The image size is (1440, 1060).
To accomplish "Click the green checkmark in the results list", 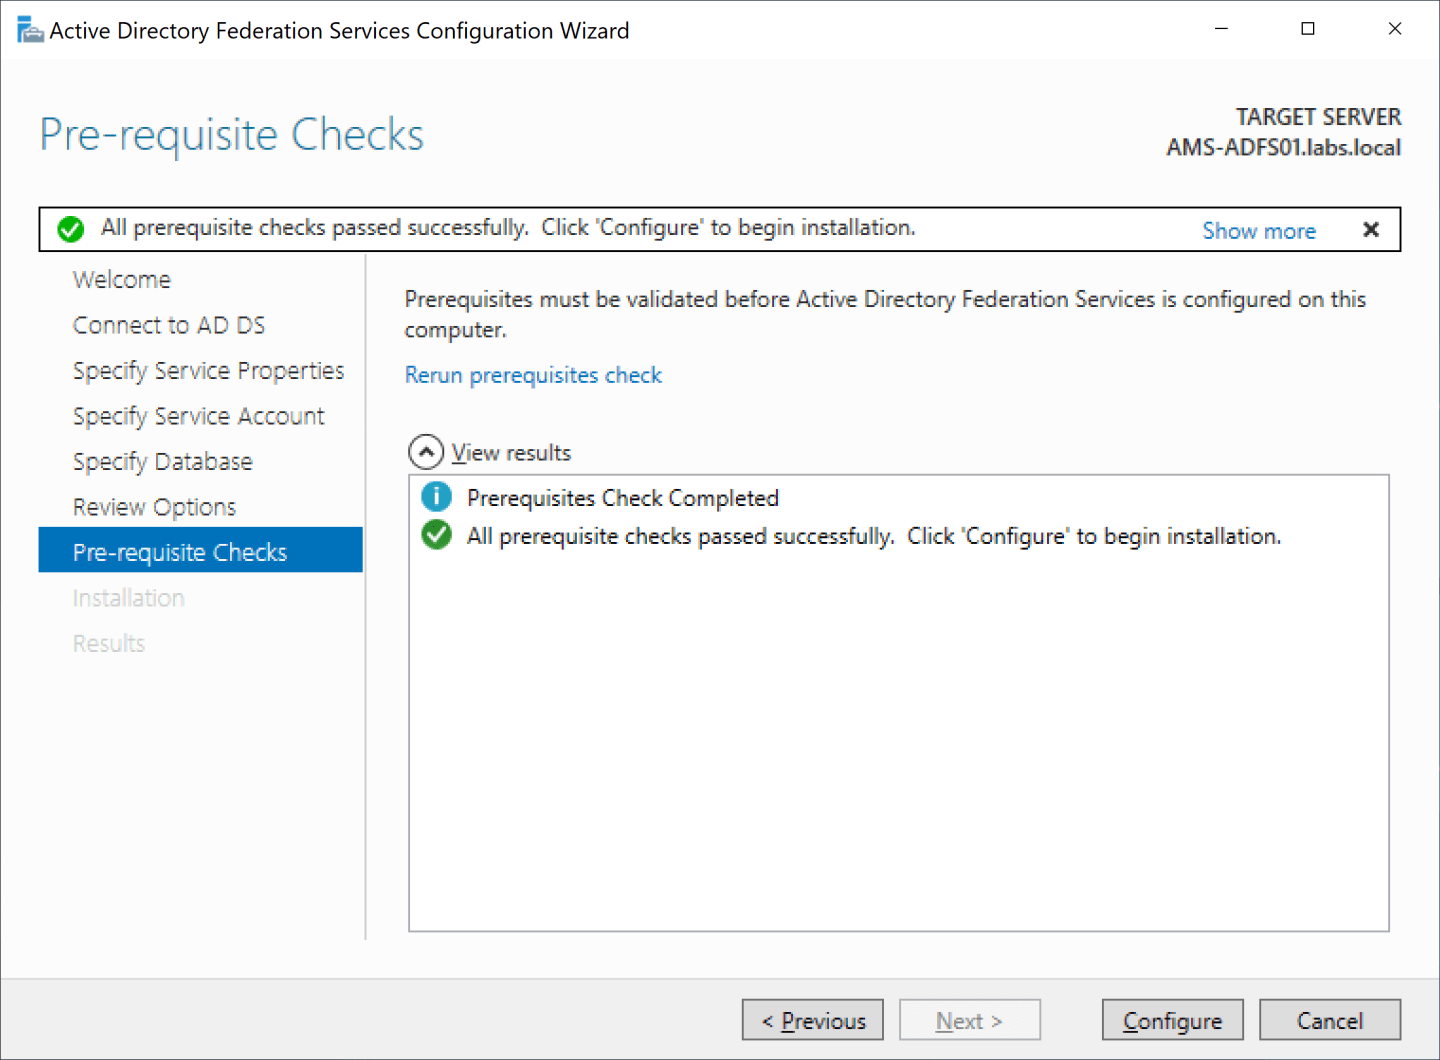I will [436, 535].
